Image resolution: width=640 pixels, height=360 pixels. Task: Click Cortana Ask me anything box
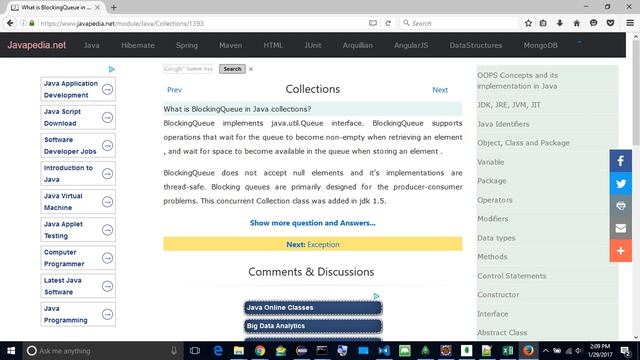click(x=102, y=351)
